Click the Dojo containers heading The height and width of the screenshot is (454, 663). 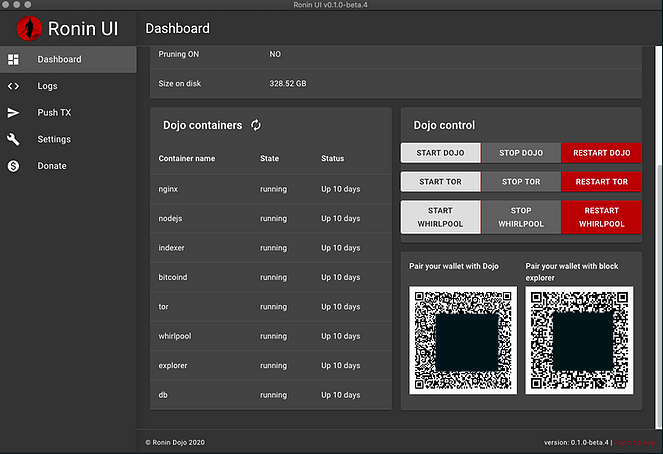tap(203, 125)
